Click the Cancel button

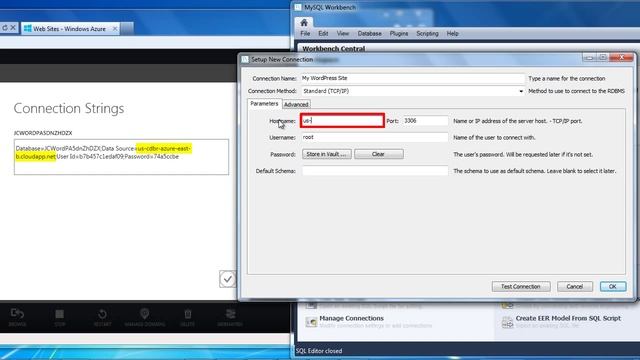click(x=575, y=287)
